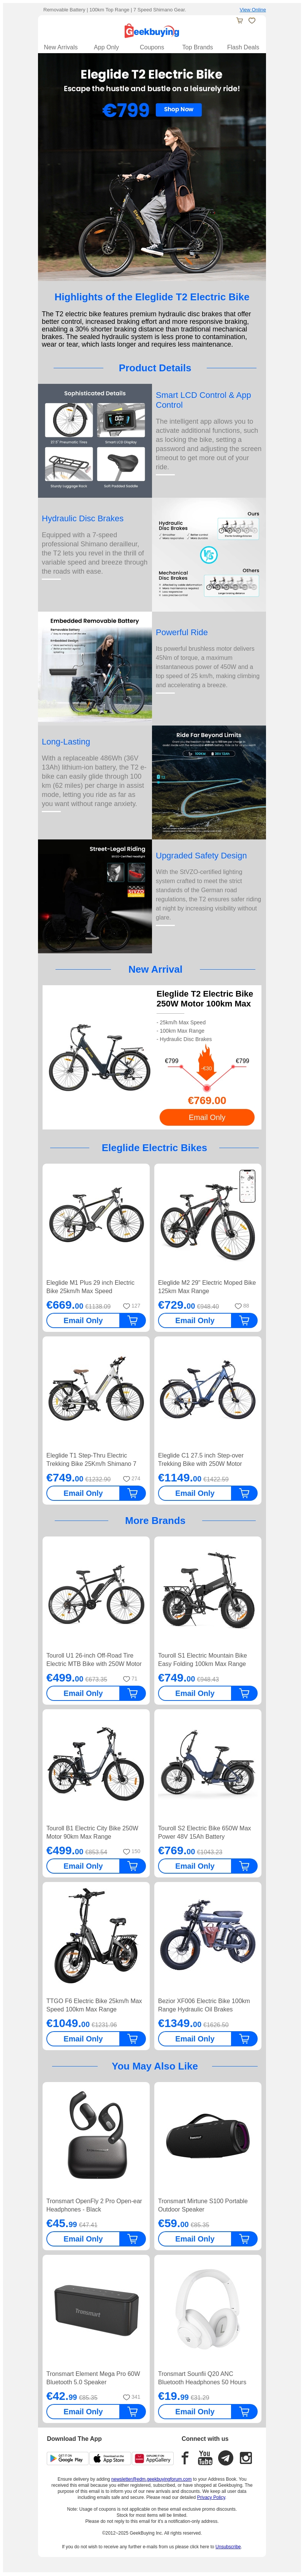
Task: Click cart icon for Tronsmart Mirtune S100
Action: (x=244, y=2238)
